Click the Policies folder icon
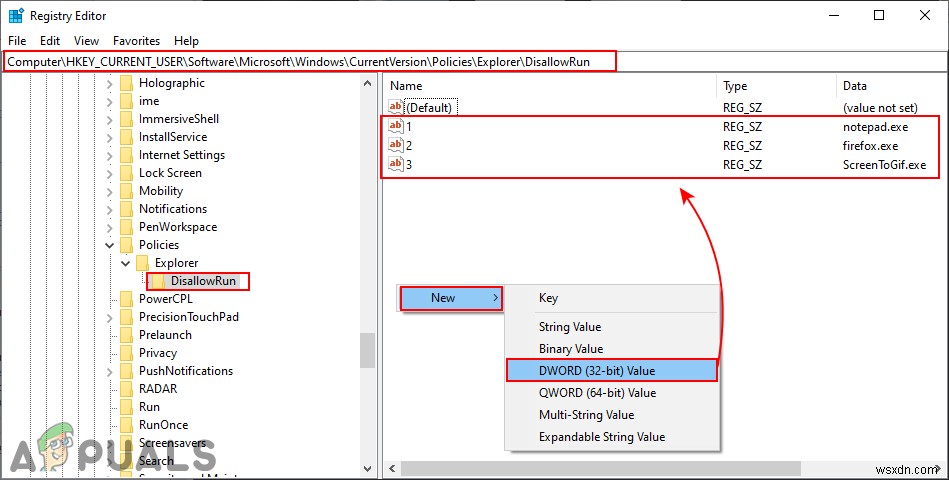The image size is (949, 480). coord(126,245)
